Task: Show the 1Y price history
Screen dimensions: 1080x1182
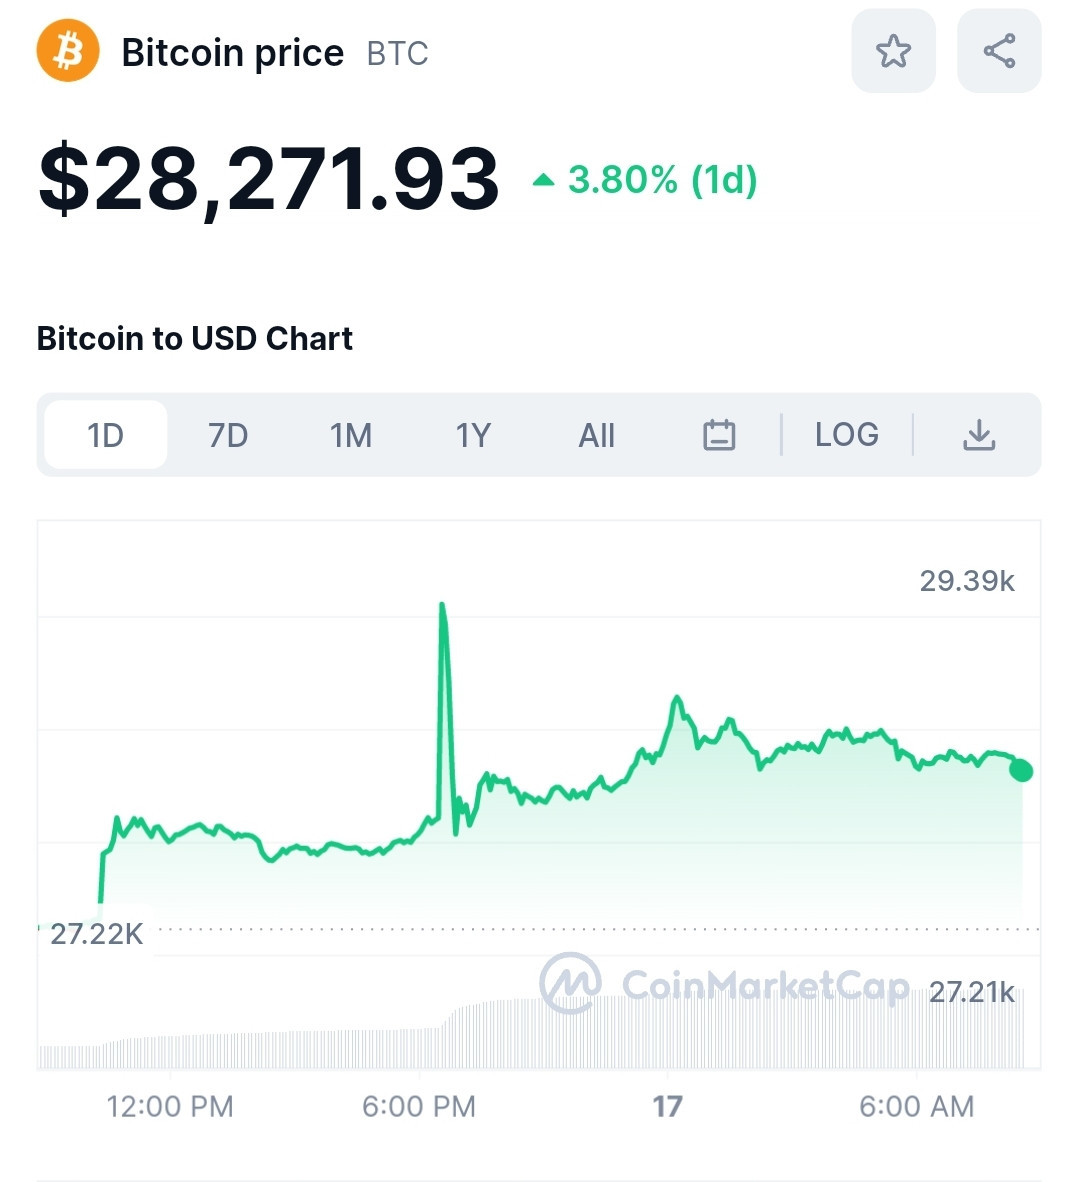Action: click(473, 435)
